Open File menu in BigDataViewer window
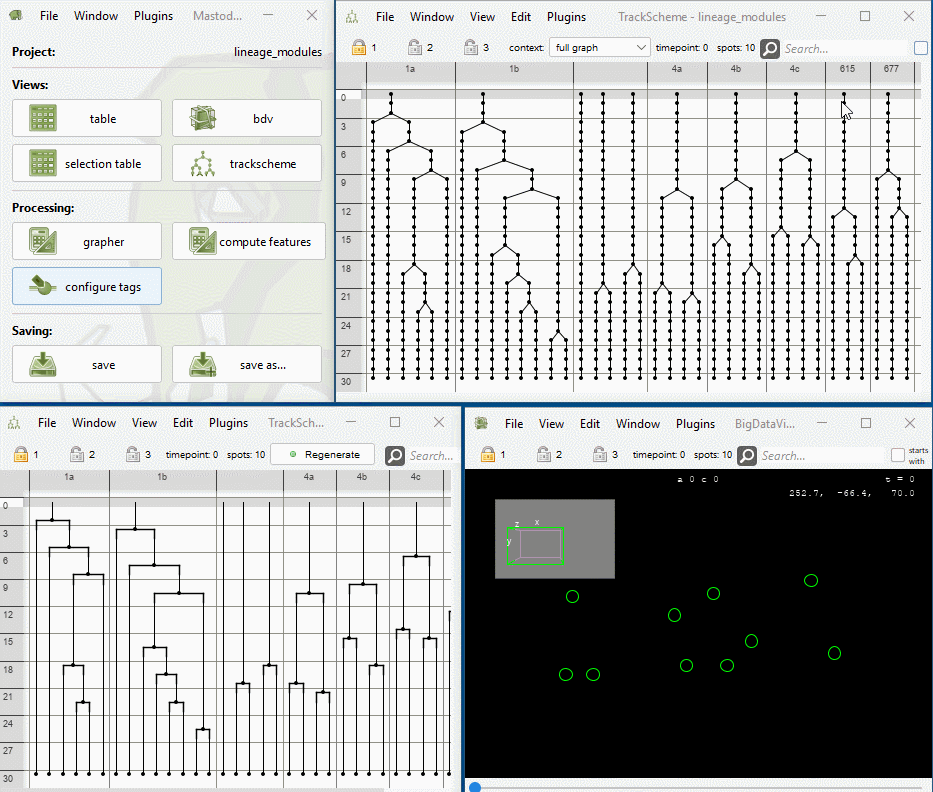 click(x=514, y=424)
